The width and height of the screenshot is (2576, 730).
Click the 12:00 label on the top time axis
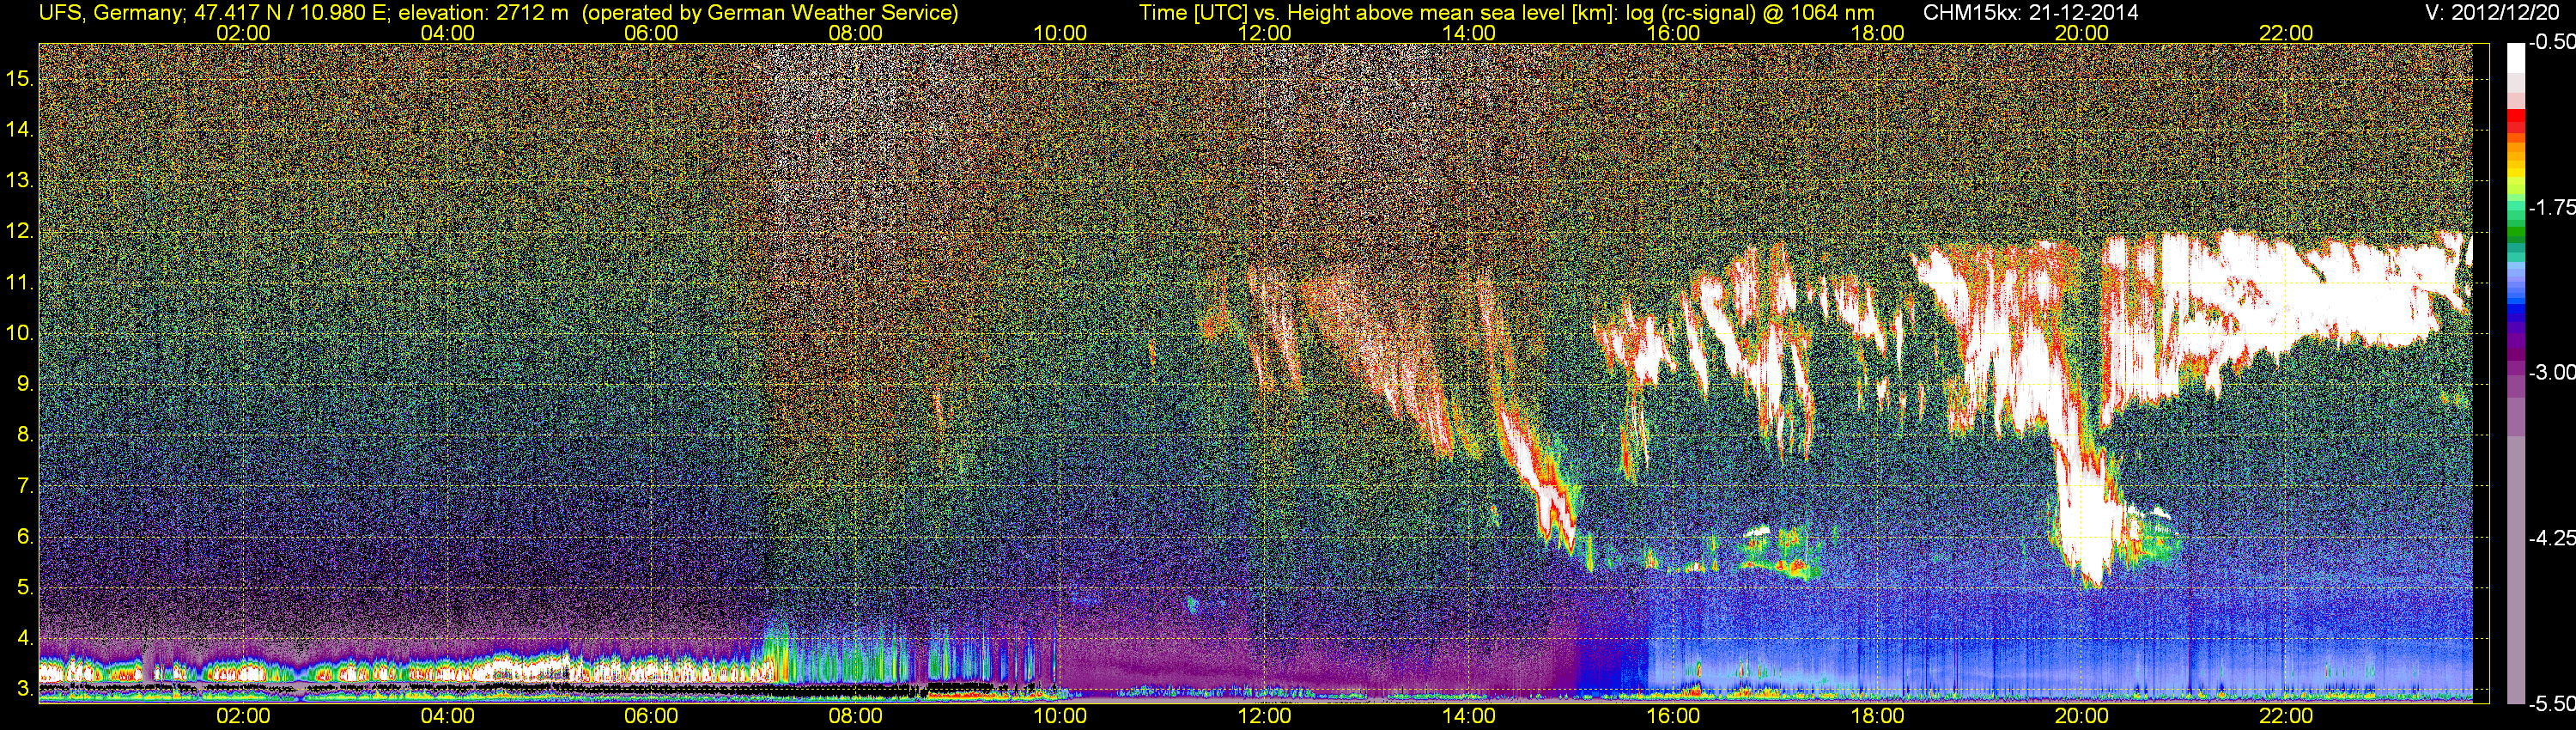1264,33
